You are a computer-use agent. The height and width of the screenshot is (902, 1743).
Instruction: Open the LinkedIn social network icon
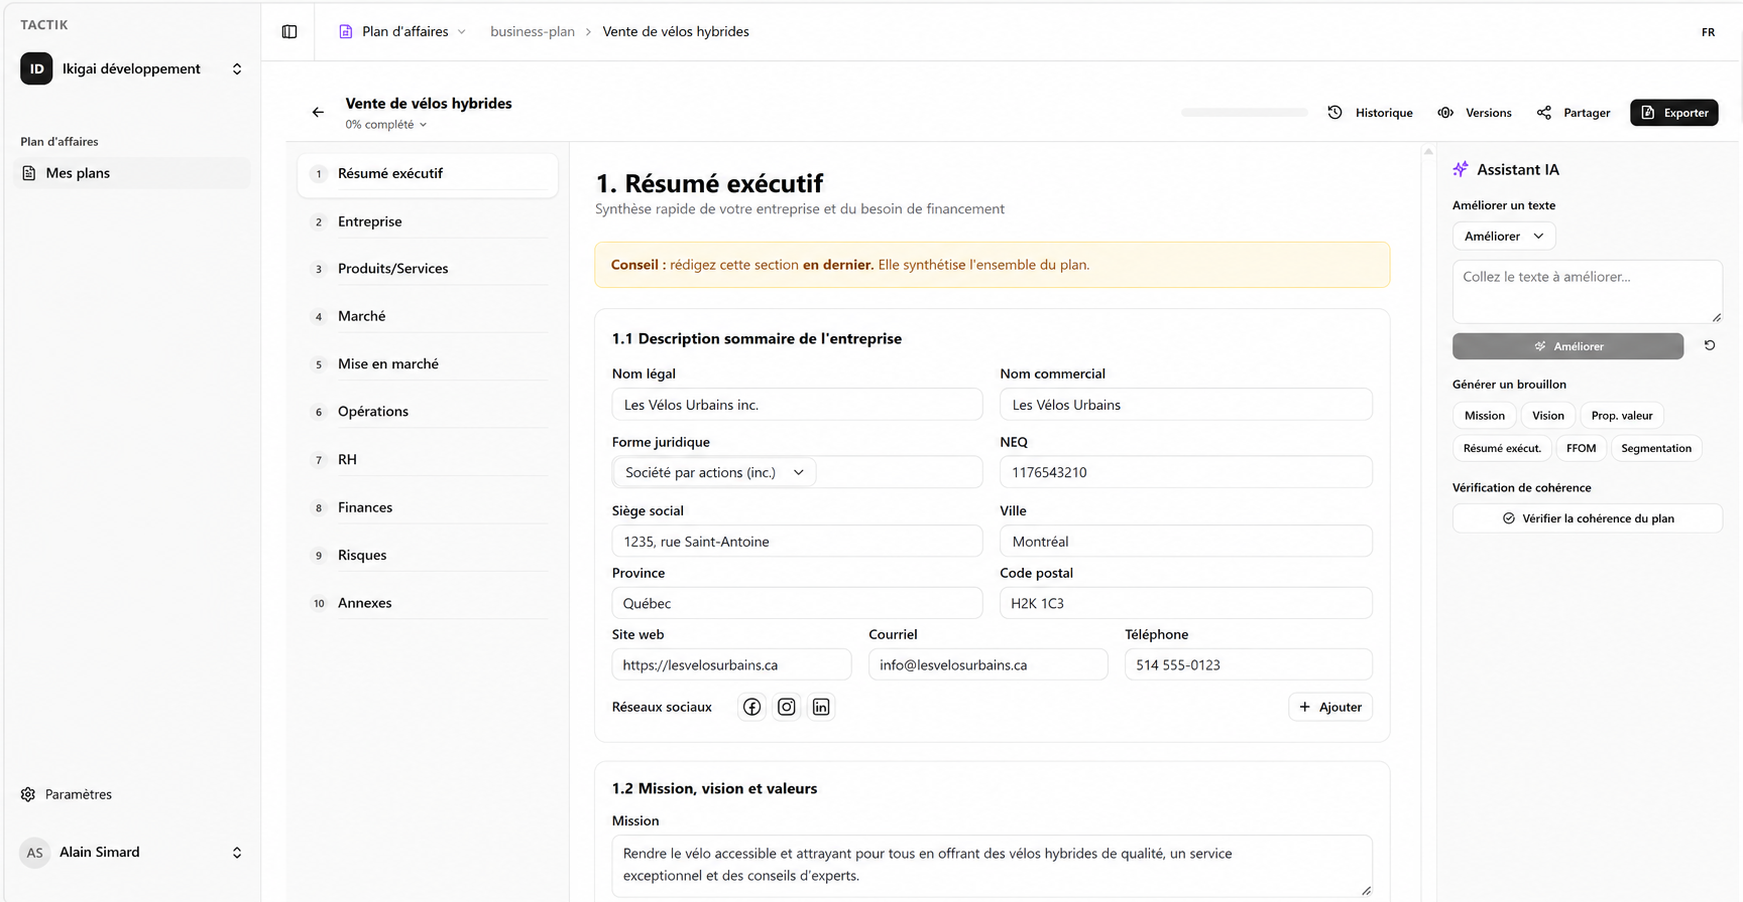[x=821, y=707]
